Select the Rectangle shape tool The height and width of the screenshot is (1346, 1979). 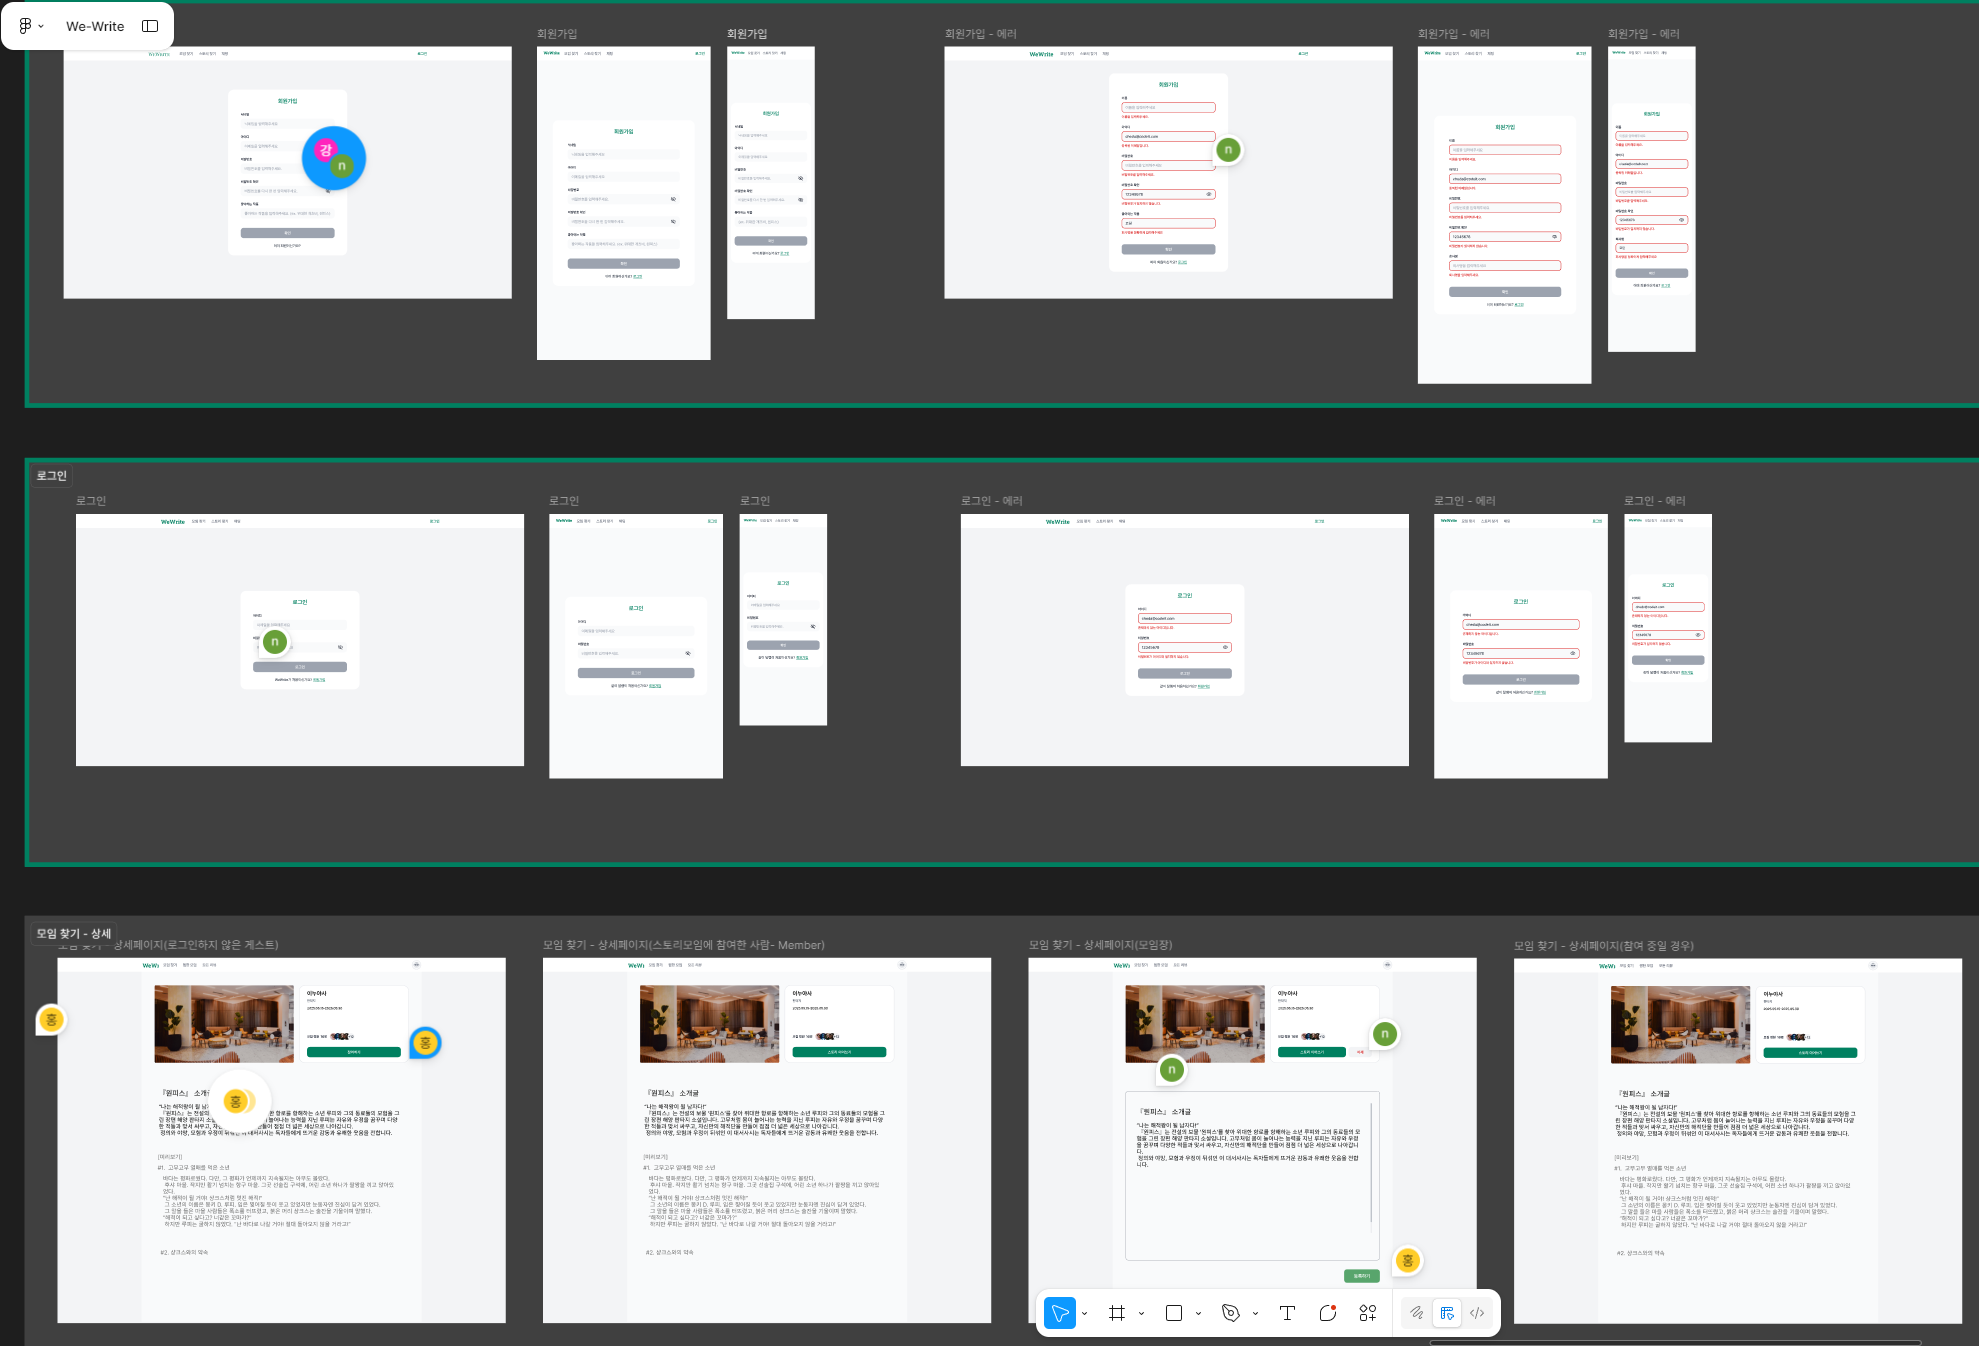1174,1313
